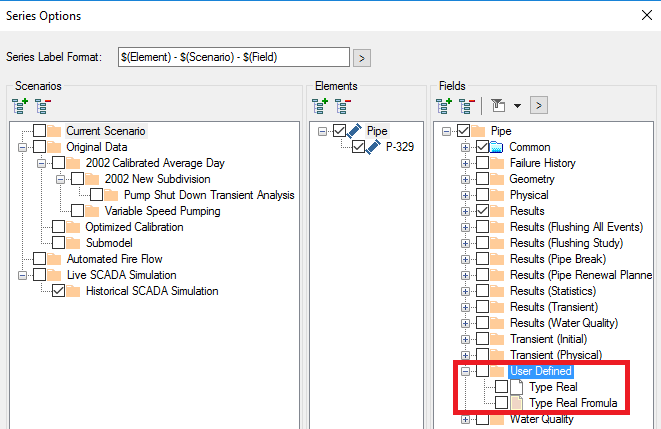
Task: Check the Live SCADA Simulation checkbox
Action: (x=40, y=275)
